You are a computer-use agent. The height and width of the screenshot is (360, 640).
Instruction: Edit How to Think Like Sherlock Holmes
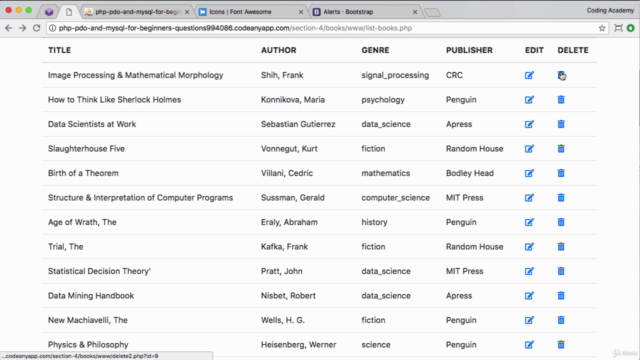point(529,100)
